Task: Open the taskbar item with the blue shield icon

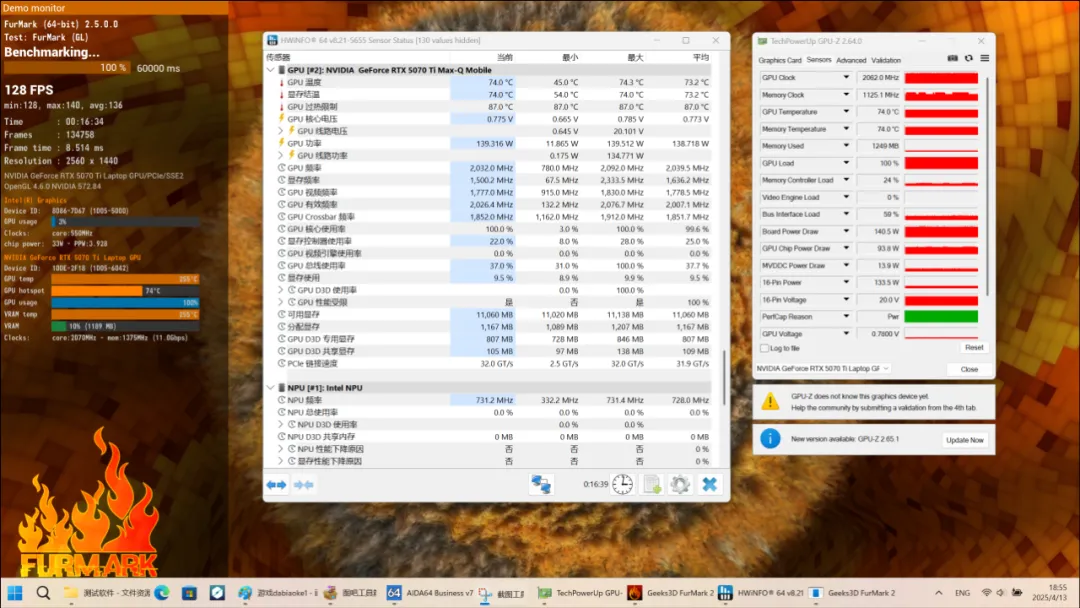Action: coord(217,593)
